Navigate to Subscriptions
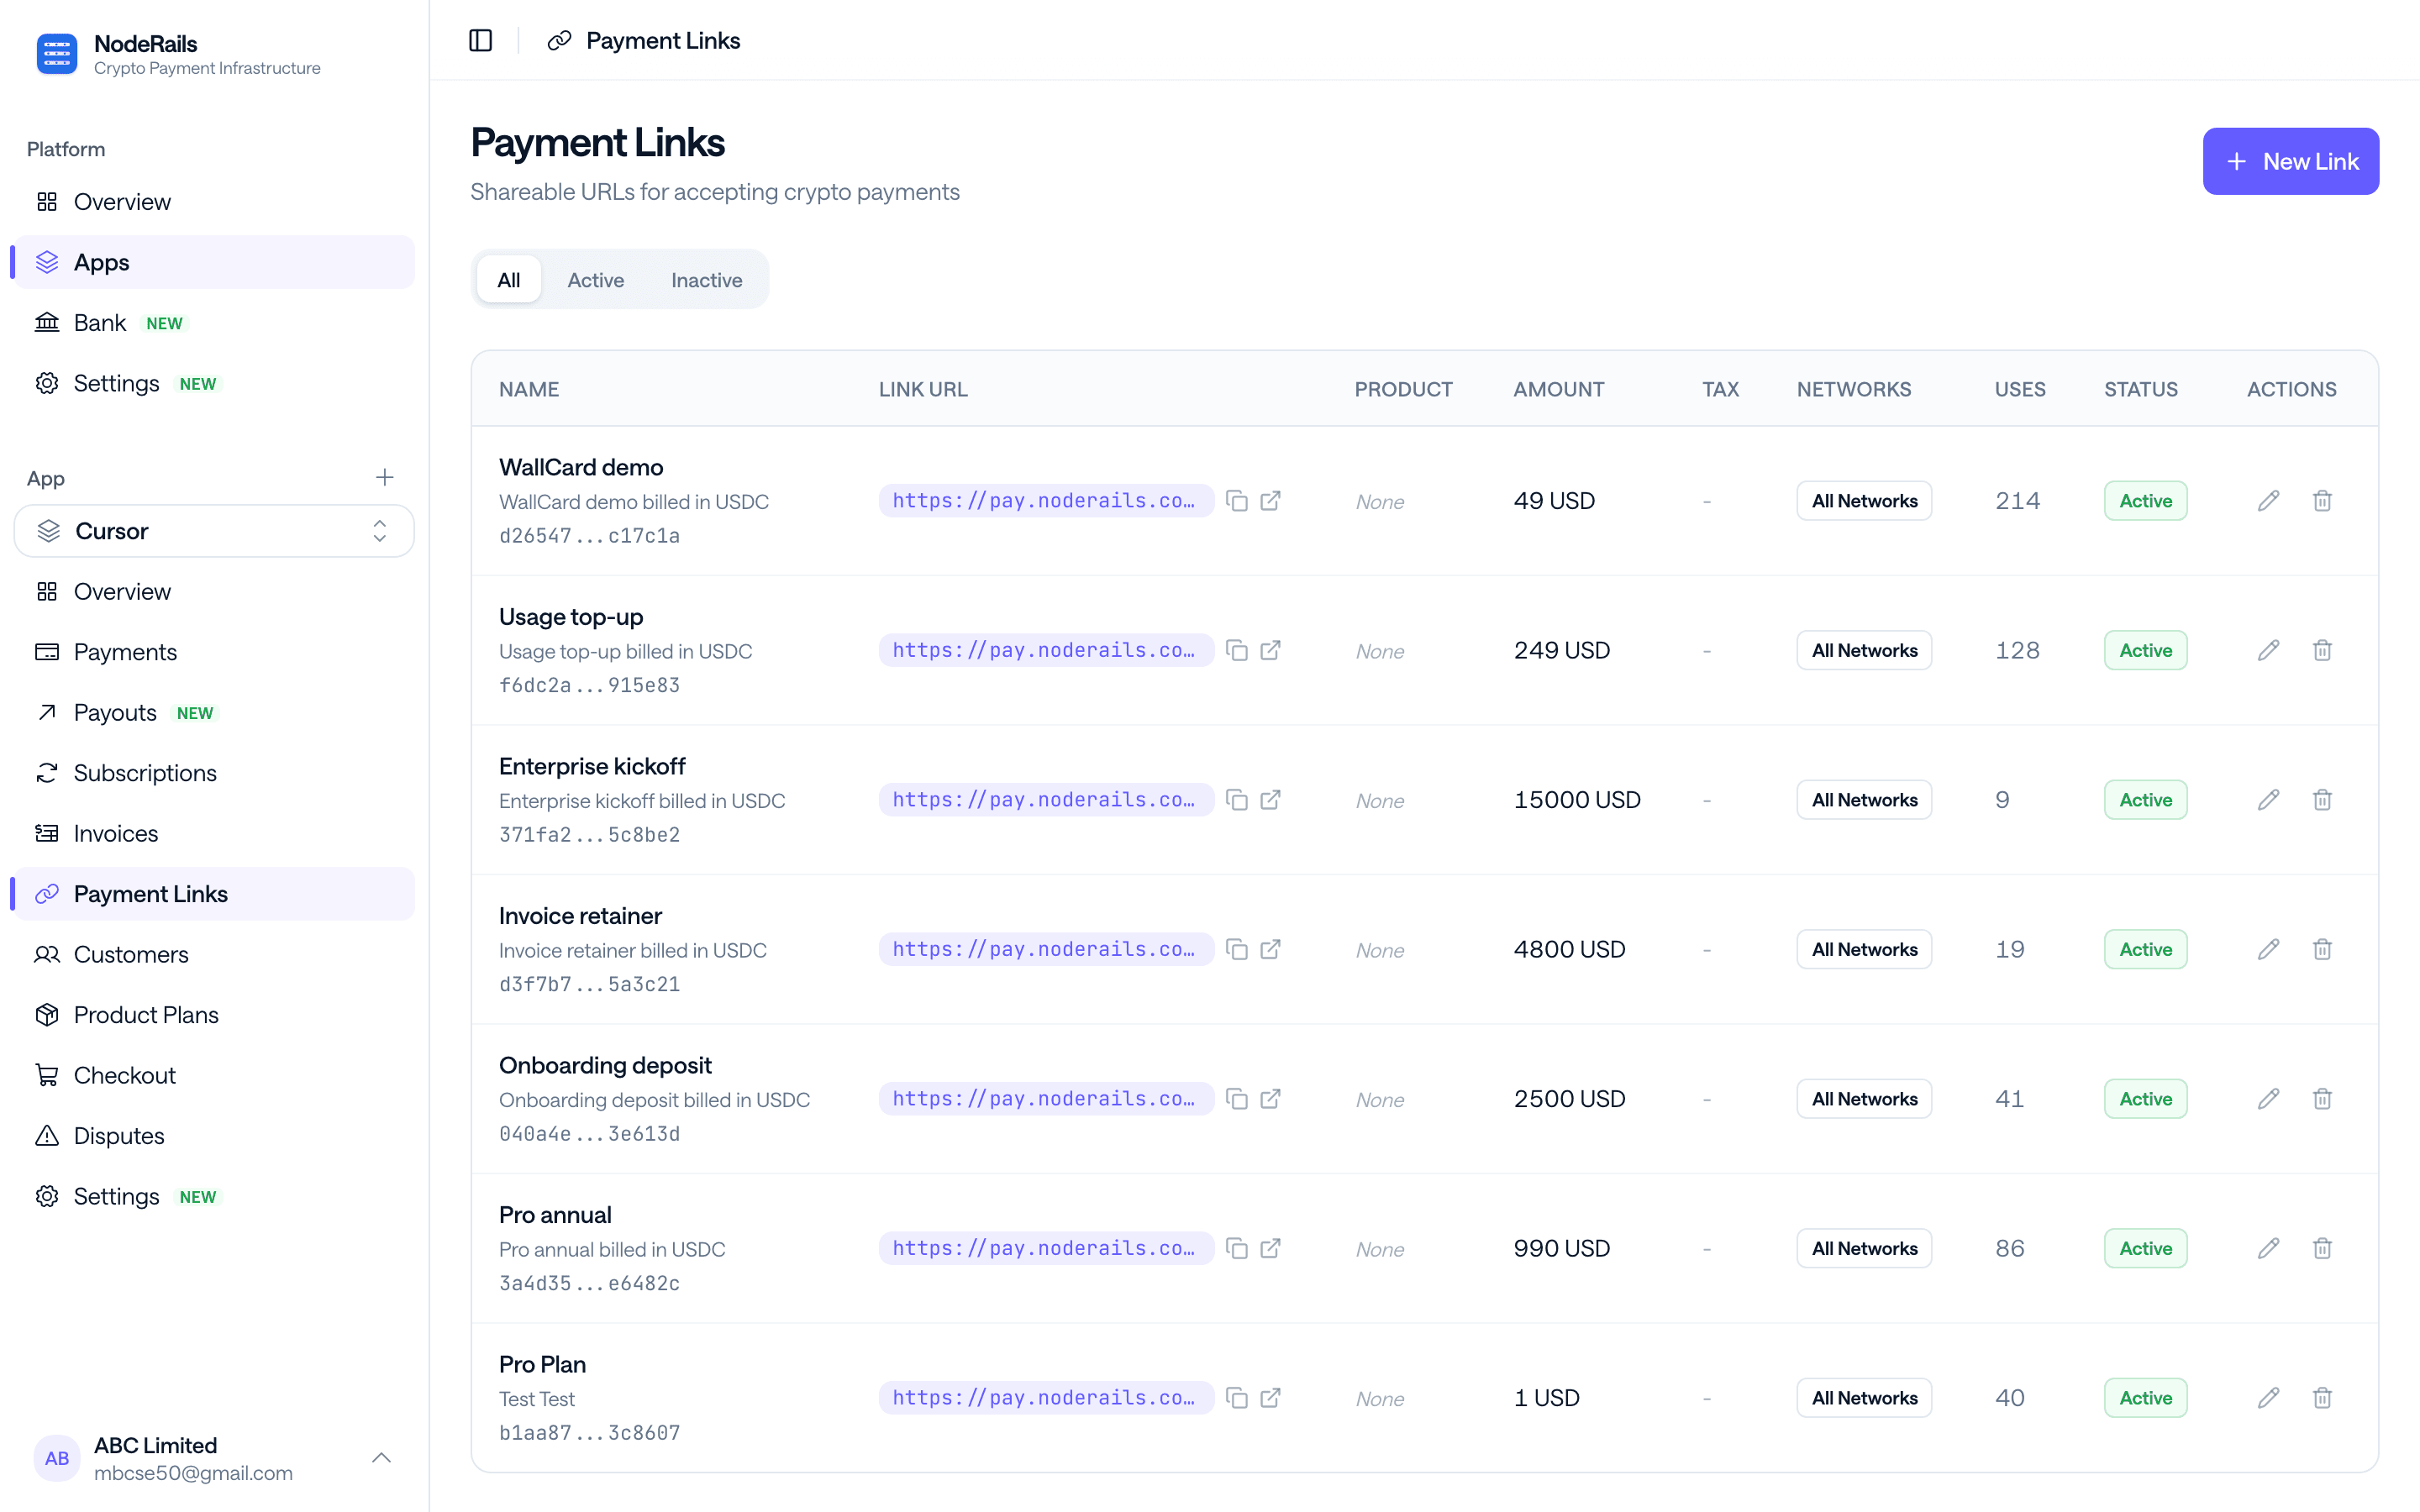The image size is (2420, 1512). pyautogui.click(x=214, y=773)
